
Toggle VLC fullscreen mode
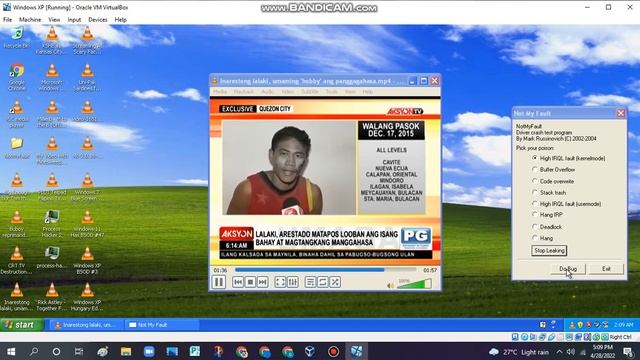click(280, 282)
